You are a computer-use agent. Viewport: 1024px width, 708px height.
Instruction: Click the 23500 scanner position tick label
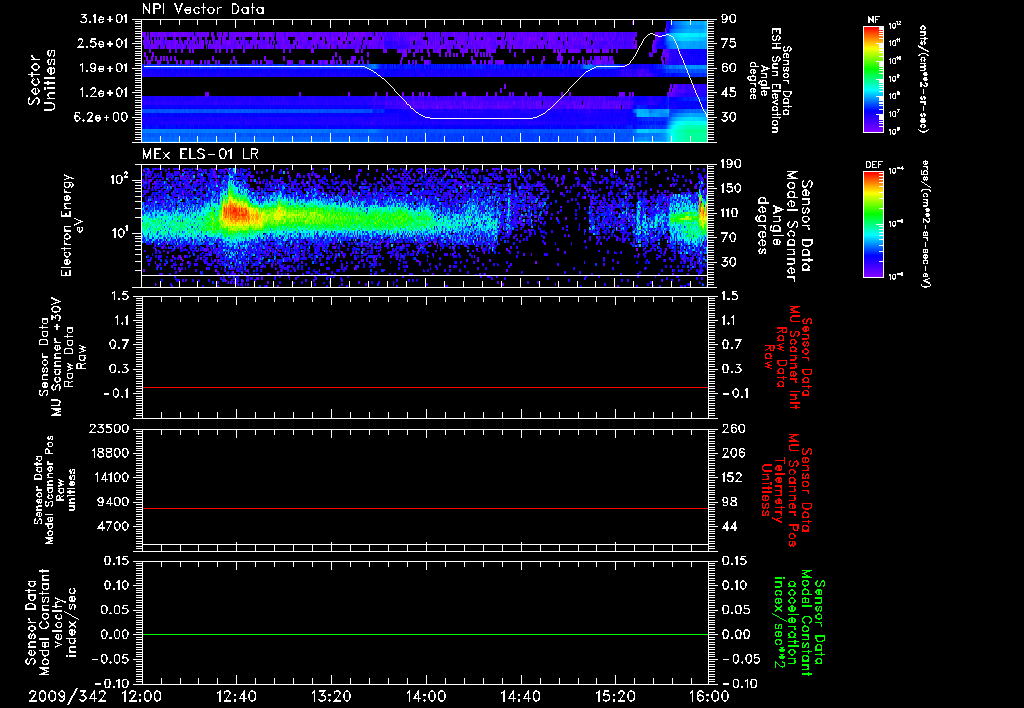(x=108, y=428)
